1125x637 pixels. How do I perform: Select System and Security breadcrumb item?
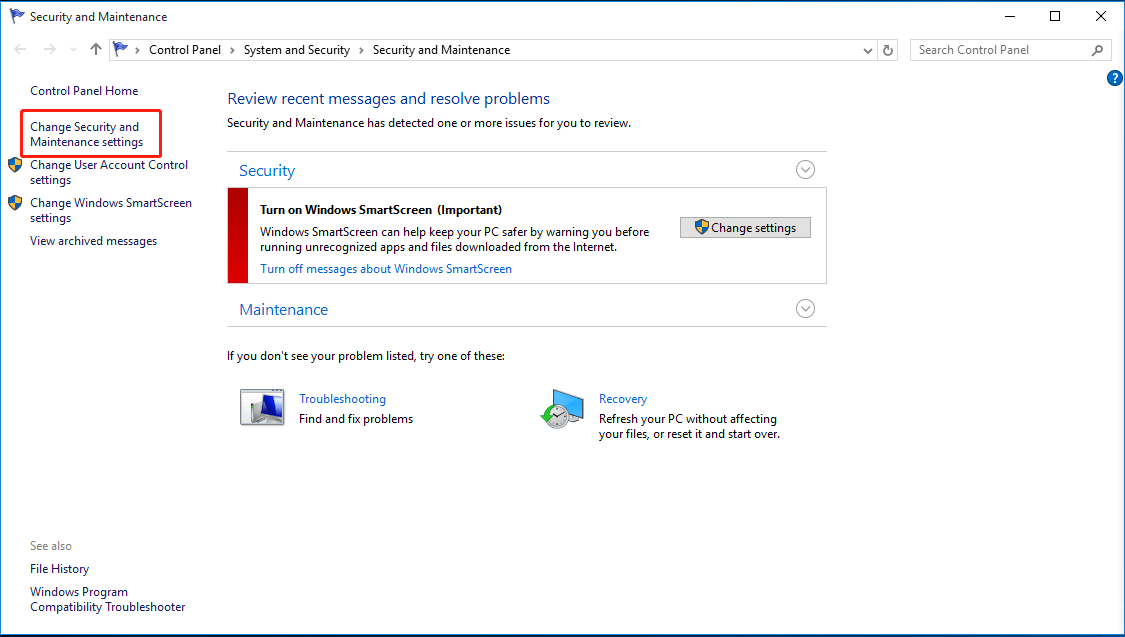click(297, 50)
